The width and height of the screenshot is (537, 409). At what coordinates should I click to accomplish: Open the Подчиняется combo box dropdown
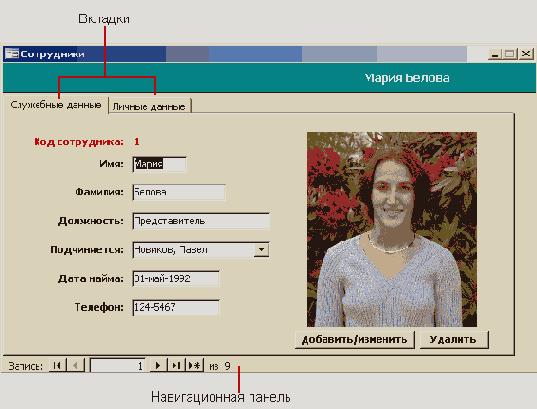[261, 250]
